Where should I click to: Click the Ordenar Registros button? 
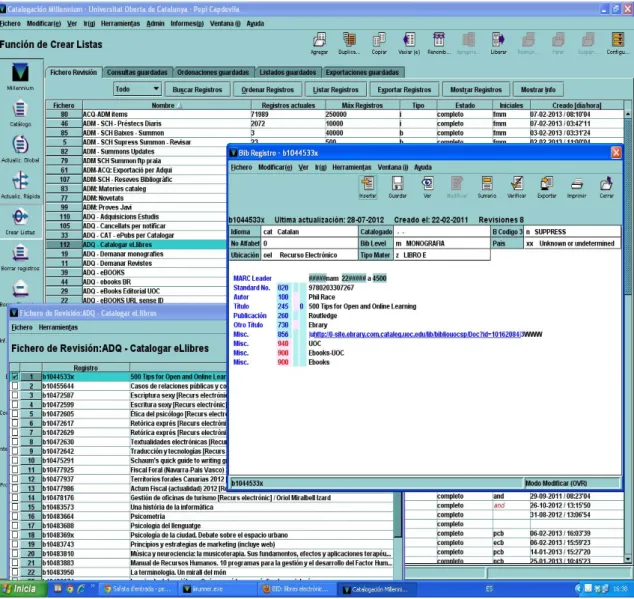coord(267,89)
